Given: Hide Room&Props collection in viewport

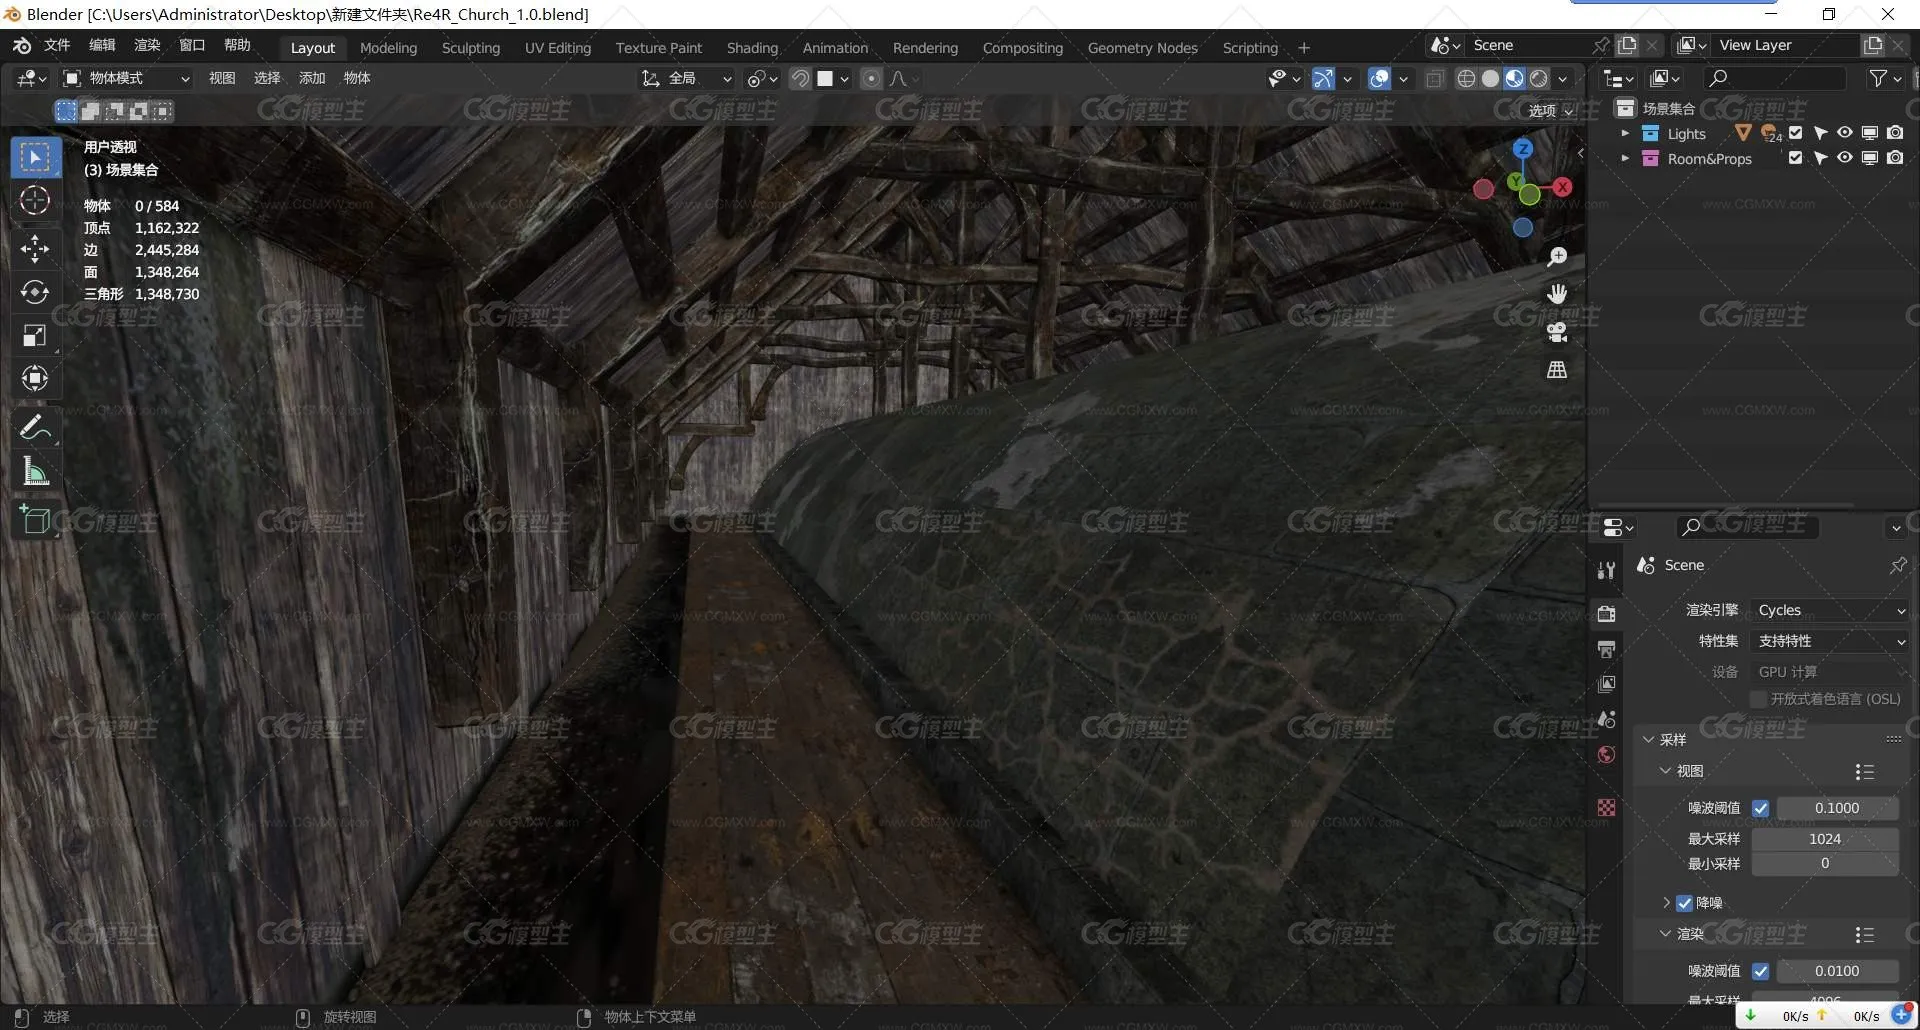Looking at the screenshot, I should click(1844, 158).
